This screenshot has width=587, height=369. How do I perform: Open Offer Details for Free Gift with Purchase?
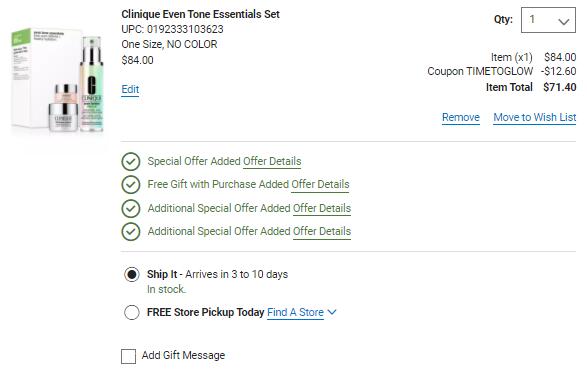[x=320, y=184]
